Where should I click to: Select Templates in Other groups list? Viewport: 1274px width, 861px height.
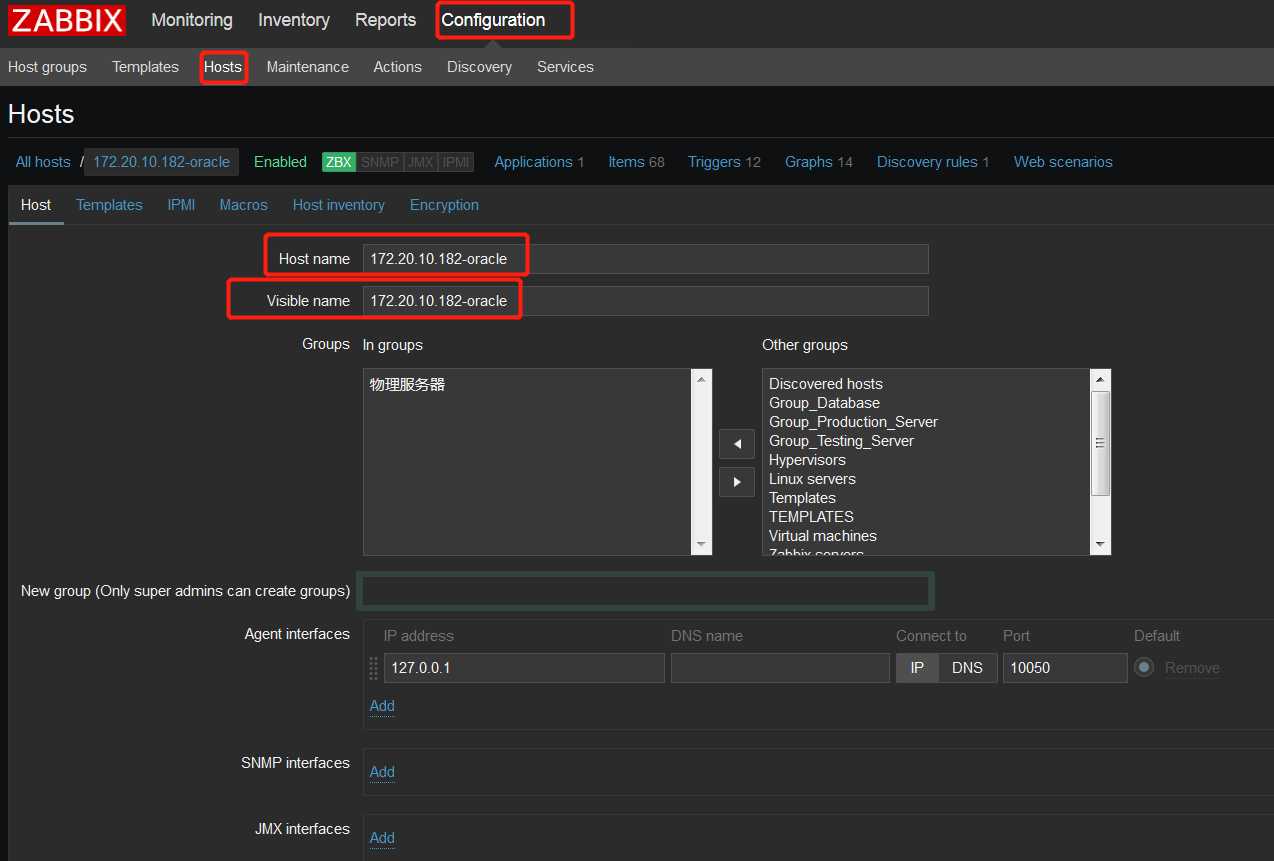point(802,498)
